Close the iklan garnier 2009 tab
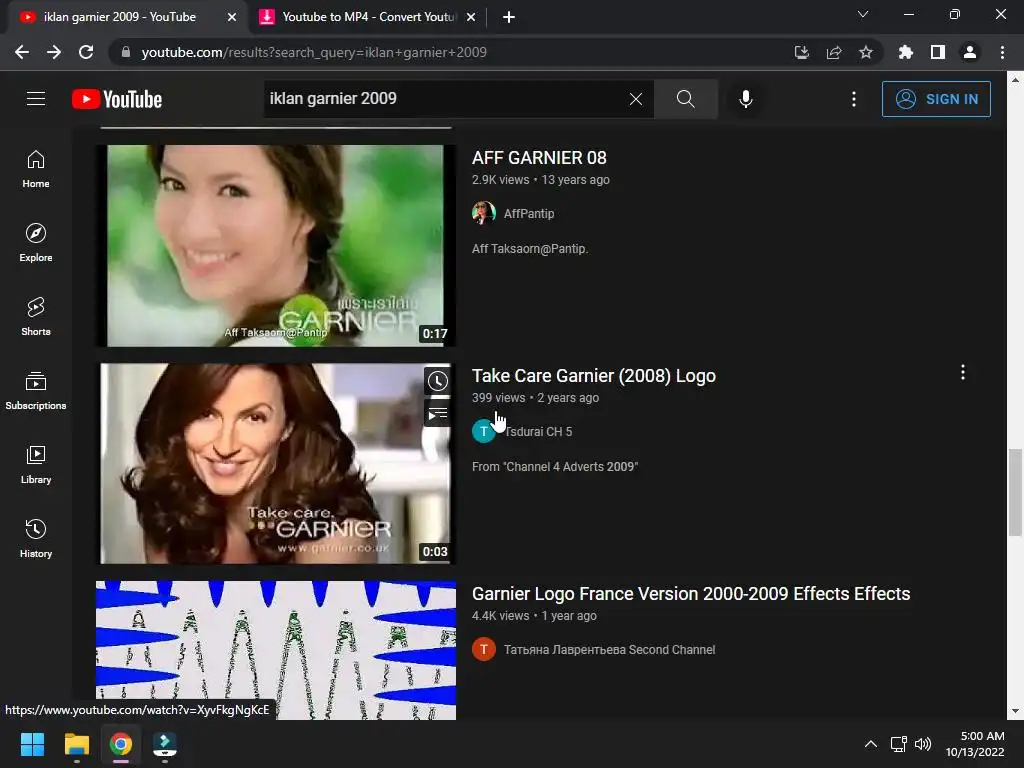1024x768 pixels. (x=232, y=18)
